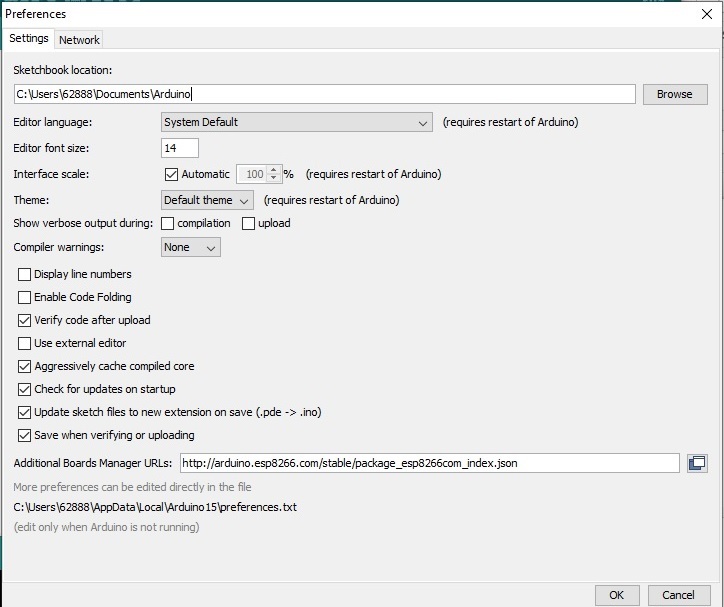
Task: Increase interface scale with the up arrow
Action: click(x=274, y=170)
